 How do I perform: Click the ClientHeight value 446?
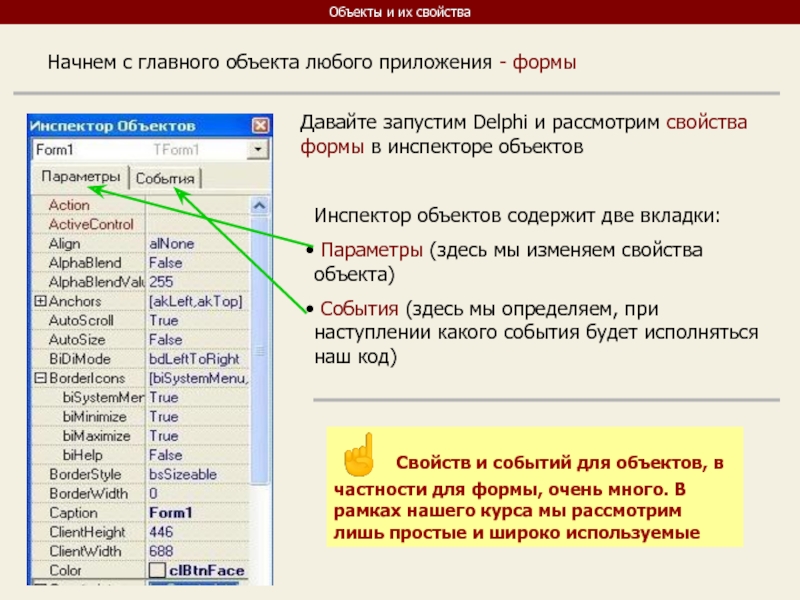click(161, 532)
